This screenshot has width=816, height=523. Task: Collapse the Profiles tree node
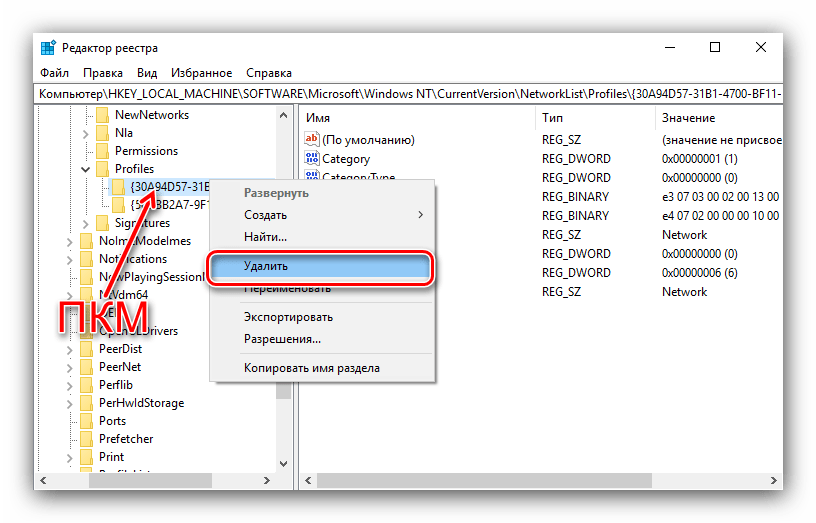pos(85,169)
